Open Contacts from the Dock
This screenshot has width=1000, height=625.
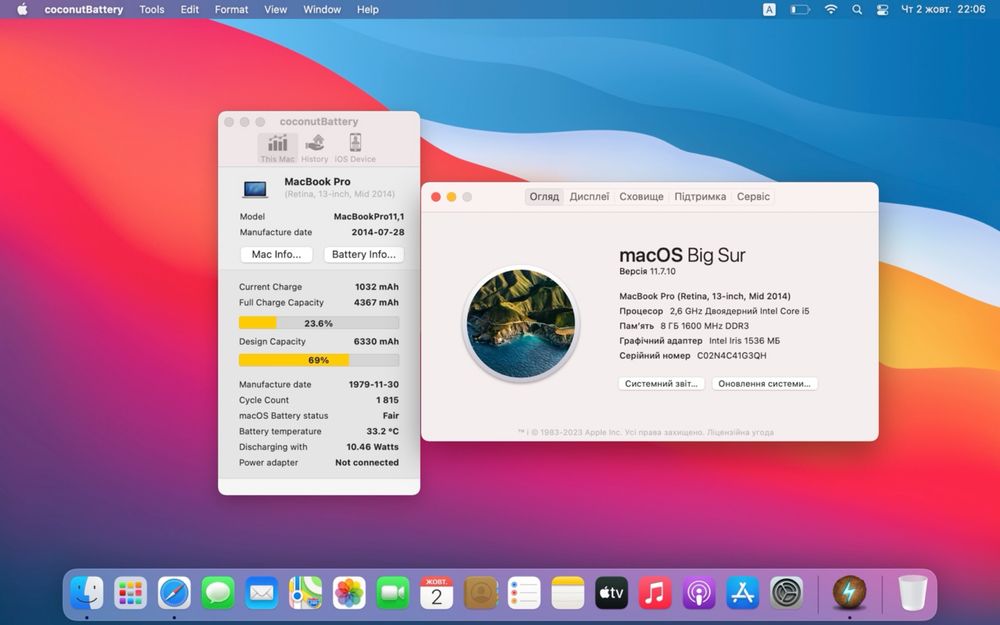pyautogui.click(x=481, y=593)
